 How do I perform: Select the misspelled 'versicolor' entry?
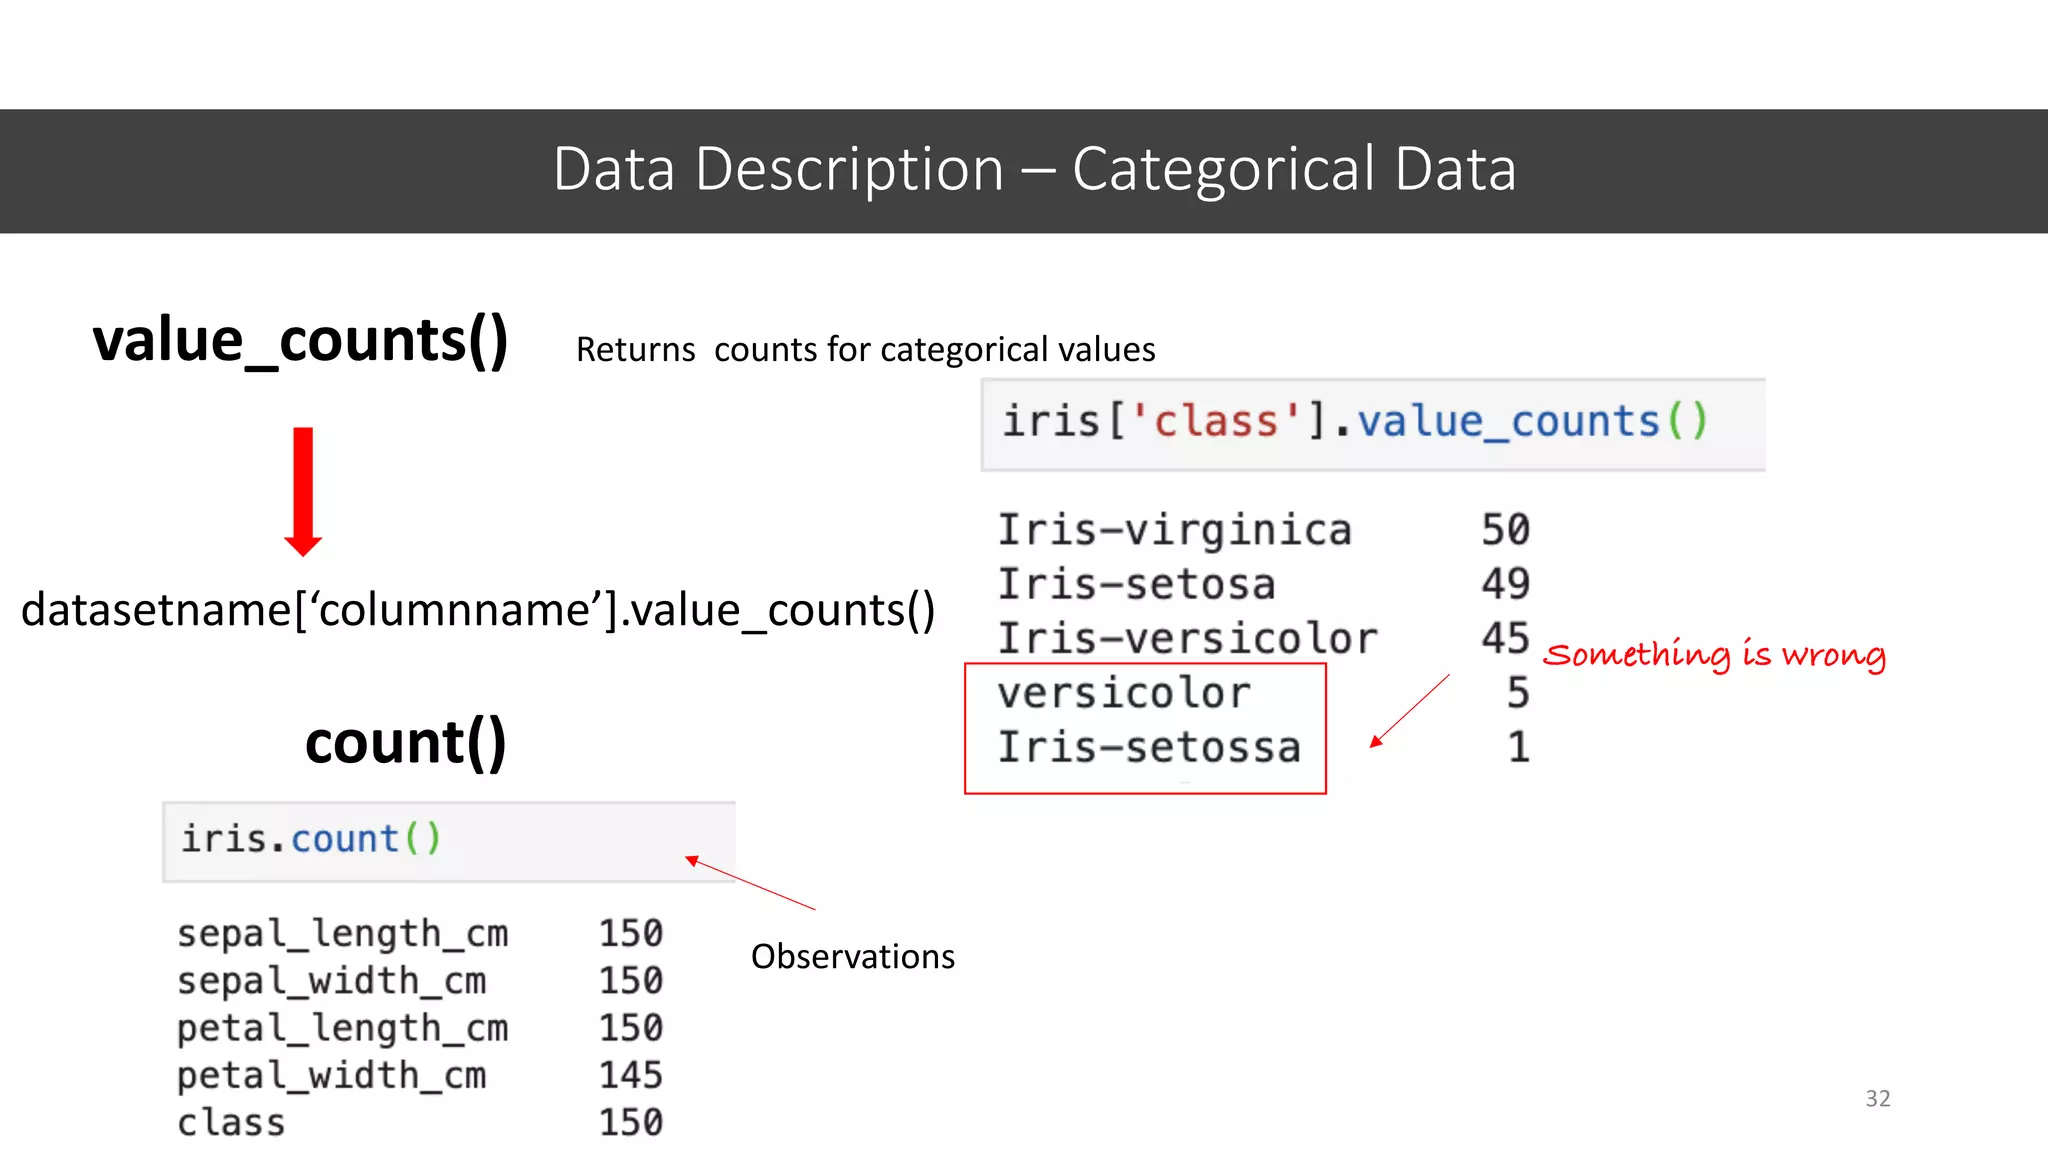1124,693
